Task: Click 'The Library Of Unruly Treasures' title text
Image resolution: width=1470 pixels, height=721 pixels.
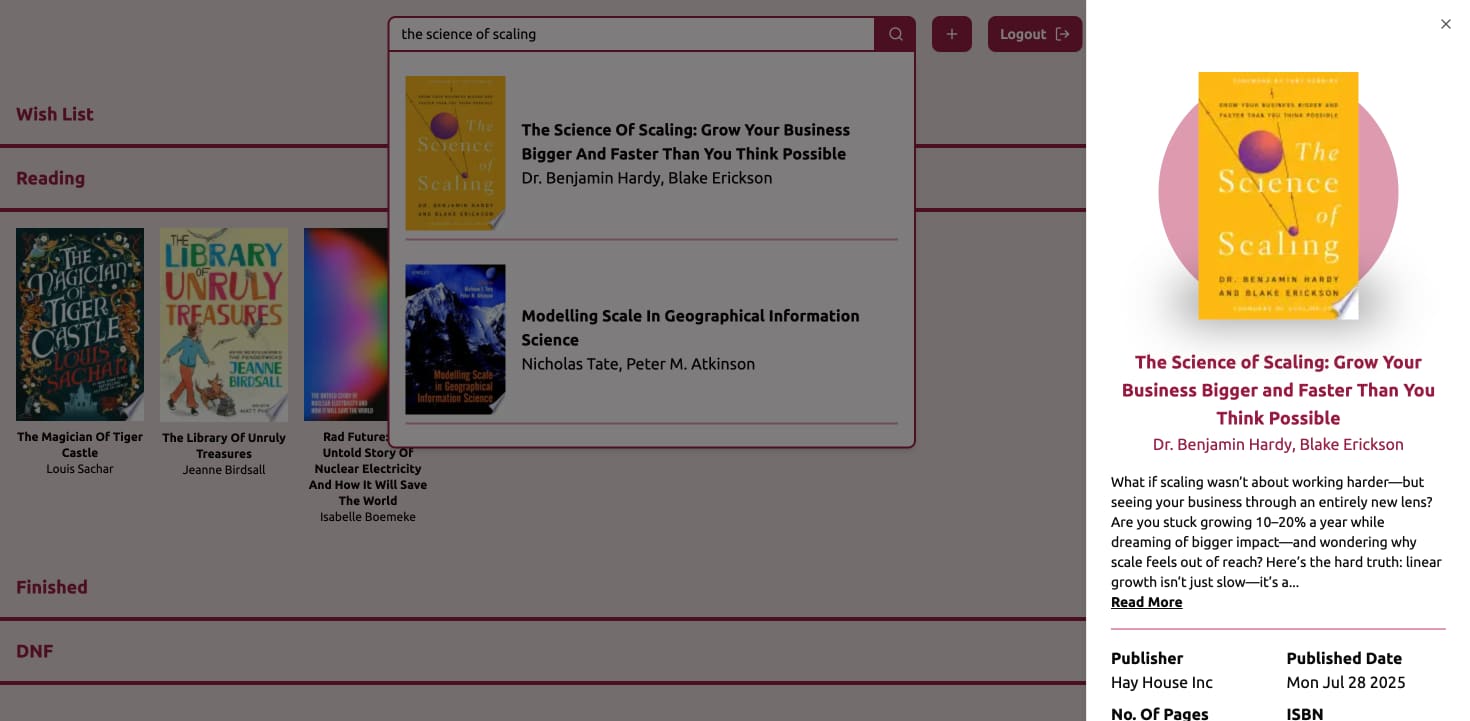Action: 224,446
